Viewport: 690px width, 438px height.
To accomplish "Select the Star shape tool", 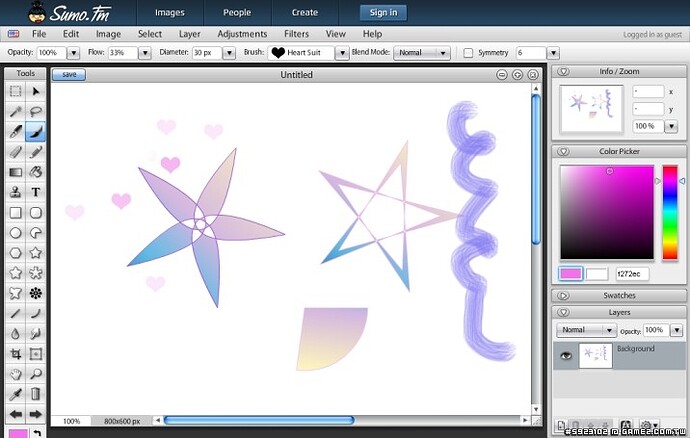I will tap(36, 252).
